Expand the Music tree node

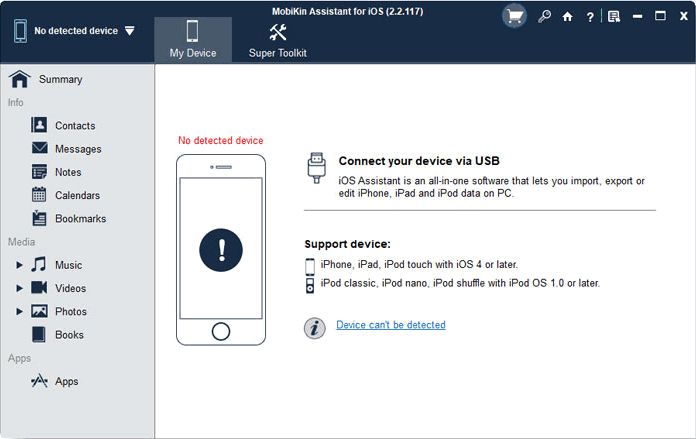[19, 265]
